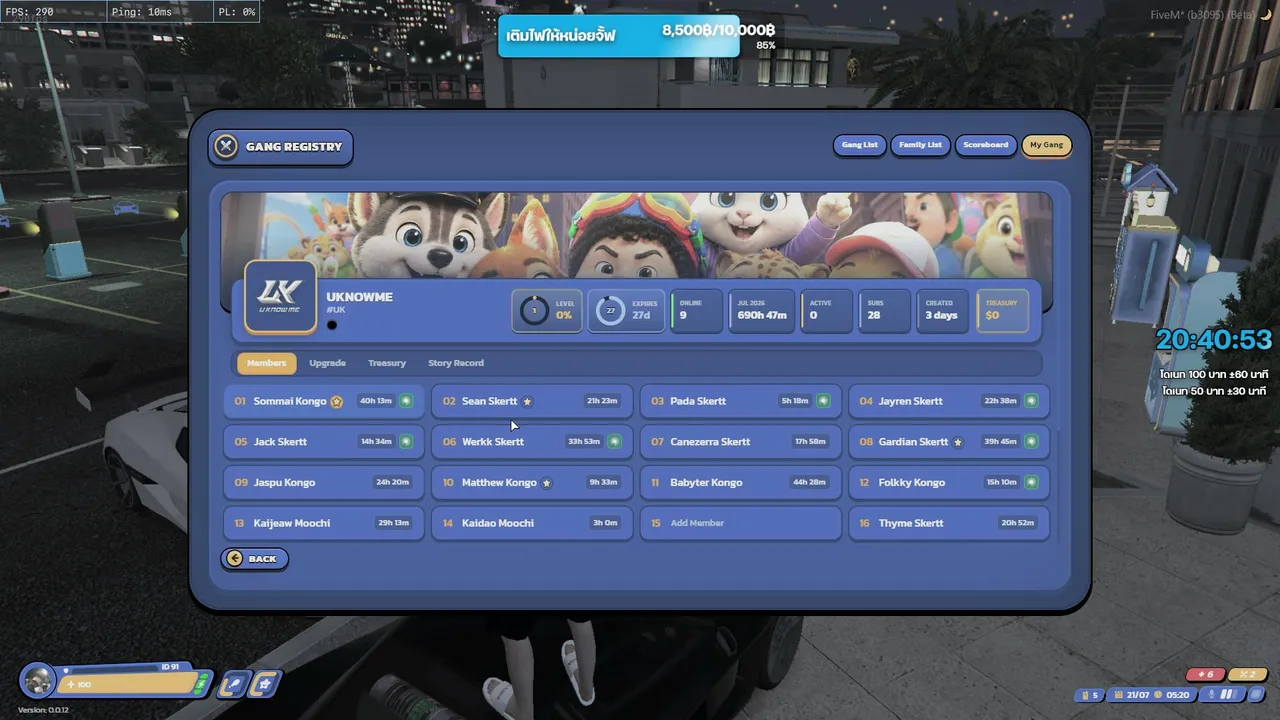The image size is (1280, 720).
Task: Select member Sean Skertt
Action: coord(532,401)
